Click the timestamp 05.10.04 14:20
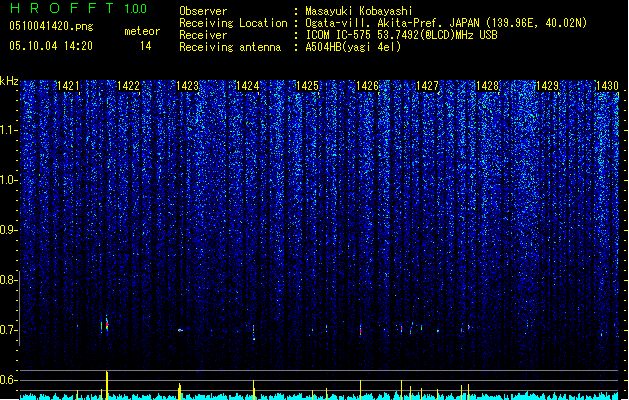The width and height of the screenshot is (629, 400). tap(51, 46)
